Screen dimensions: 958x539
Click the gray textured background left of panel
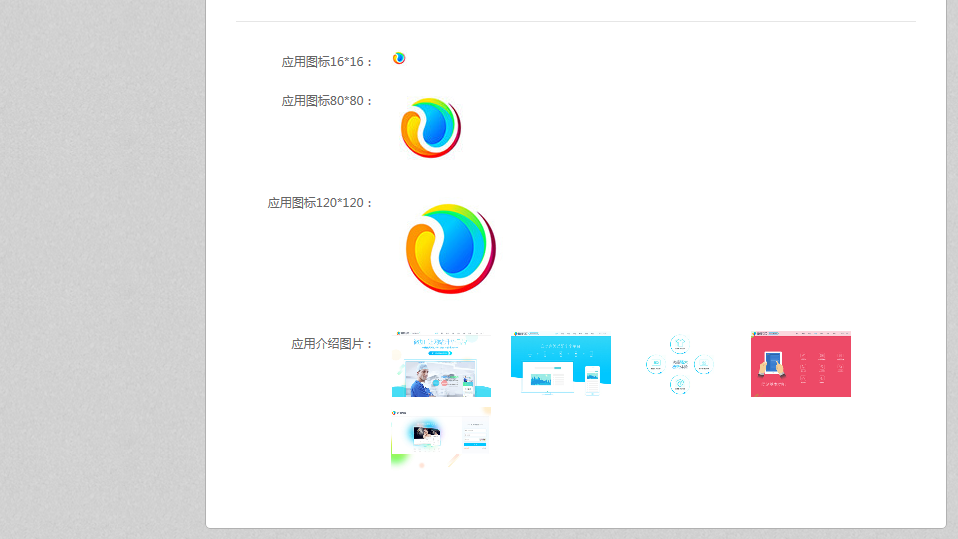click(100, 270)
